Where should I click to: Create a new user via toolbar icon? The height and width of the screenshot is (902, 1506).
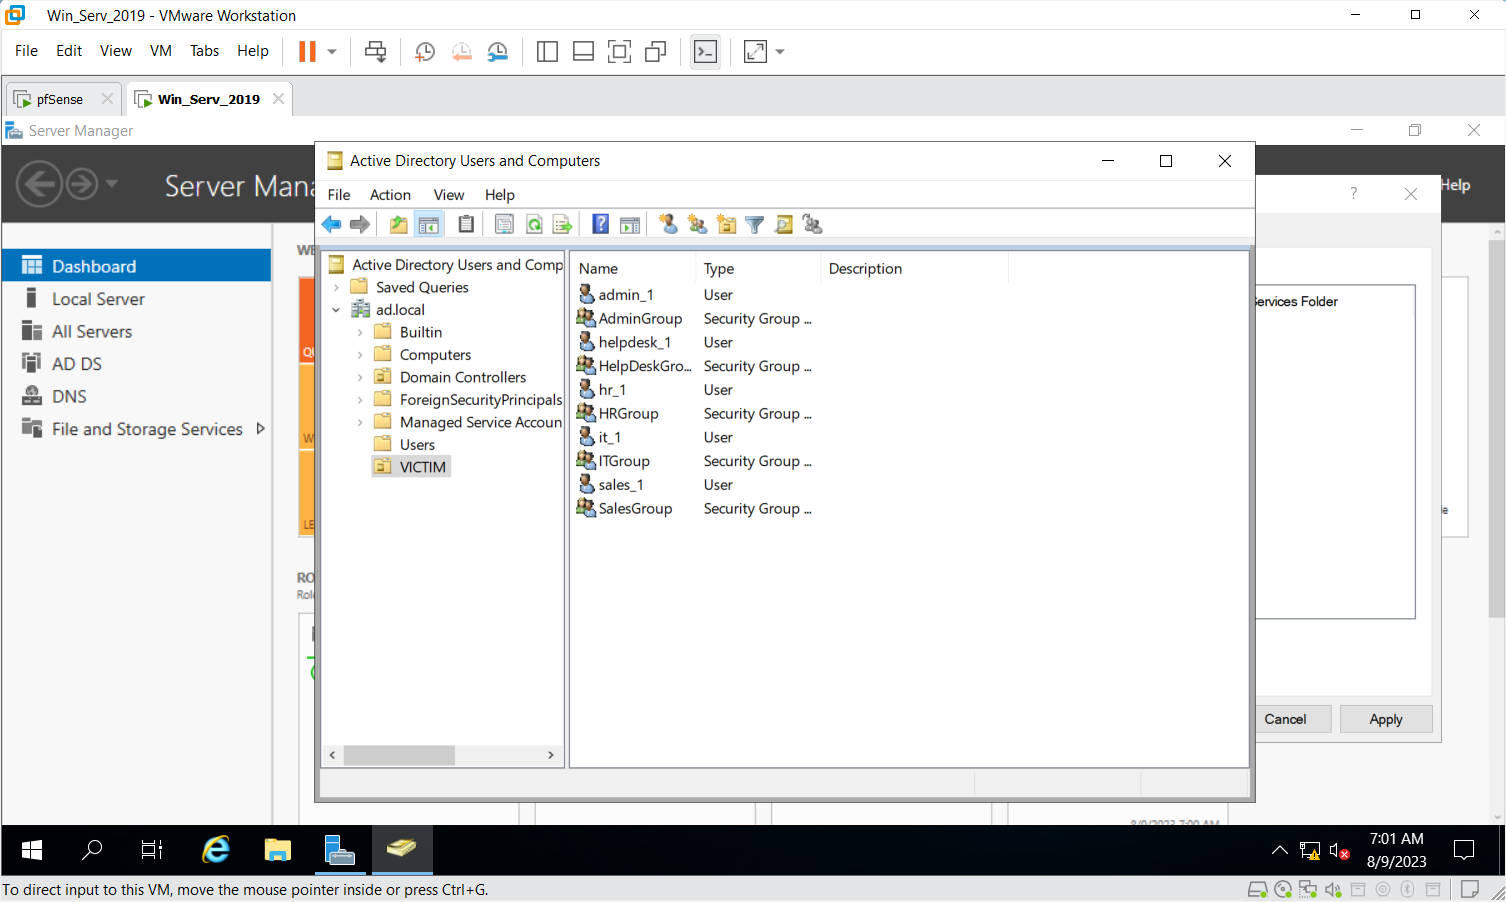(668, 224)
